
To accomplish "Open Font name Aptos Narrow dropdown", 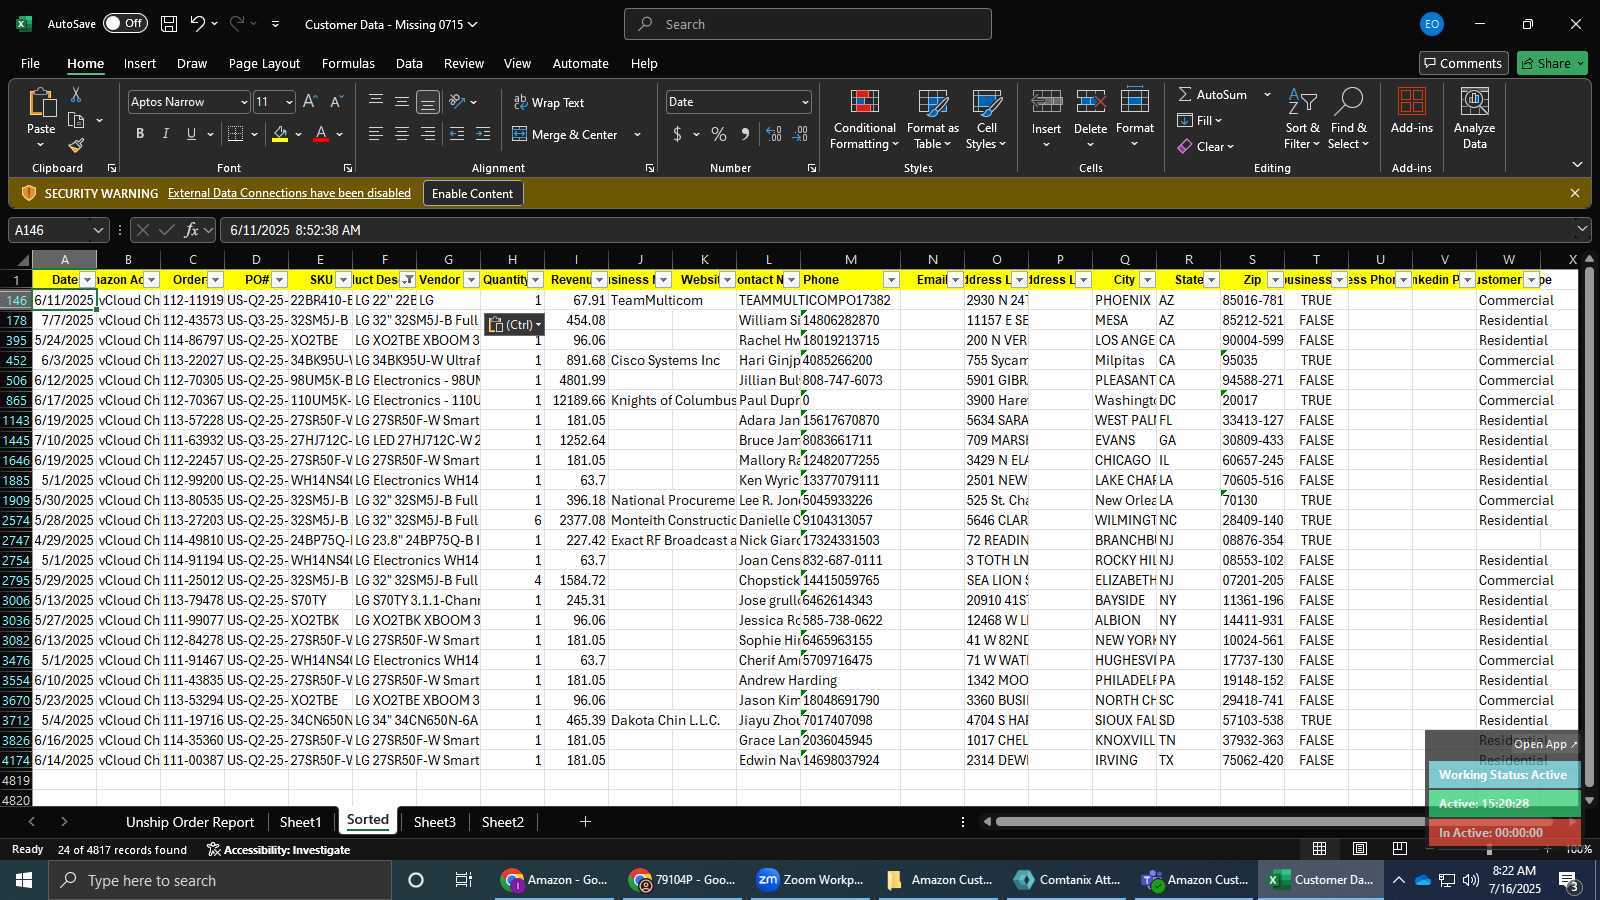I will [x=243, y=102].
